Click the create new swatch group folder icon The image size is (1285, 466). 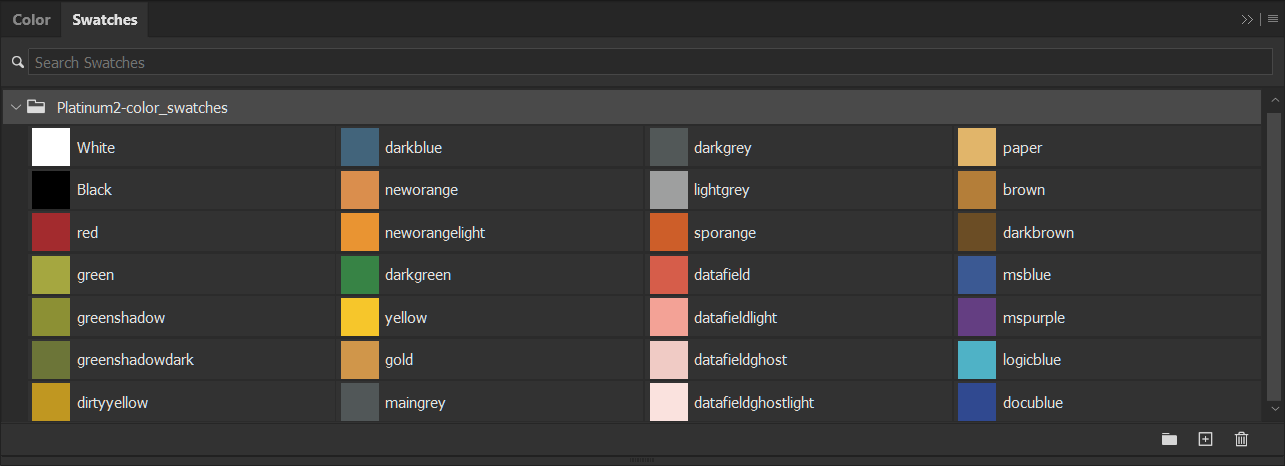tap(1169, 439)
